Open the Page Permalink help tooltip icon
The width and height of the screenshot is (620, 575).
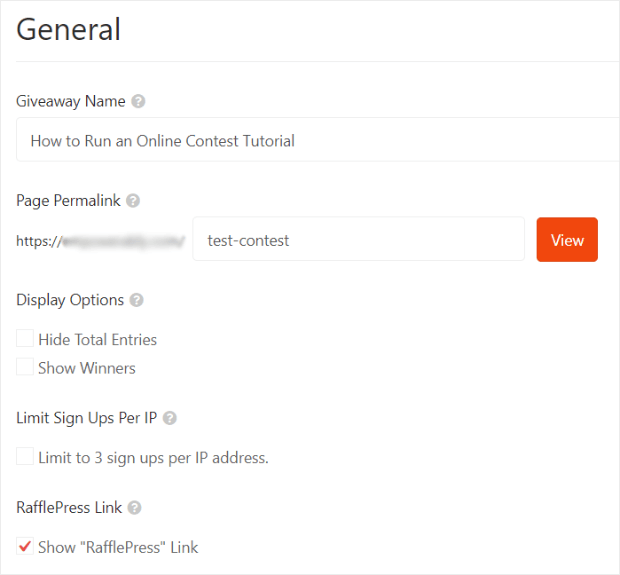click(x=133, y=201)
